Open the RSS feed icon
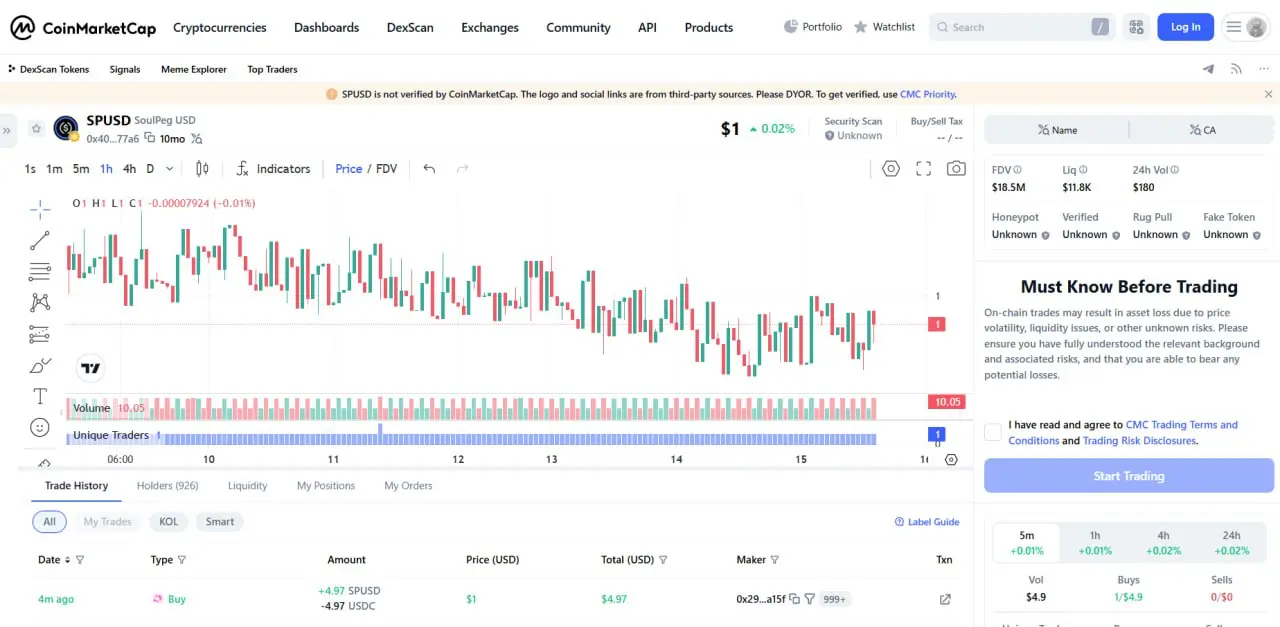 [1236, 69]
